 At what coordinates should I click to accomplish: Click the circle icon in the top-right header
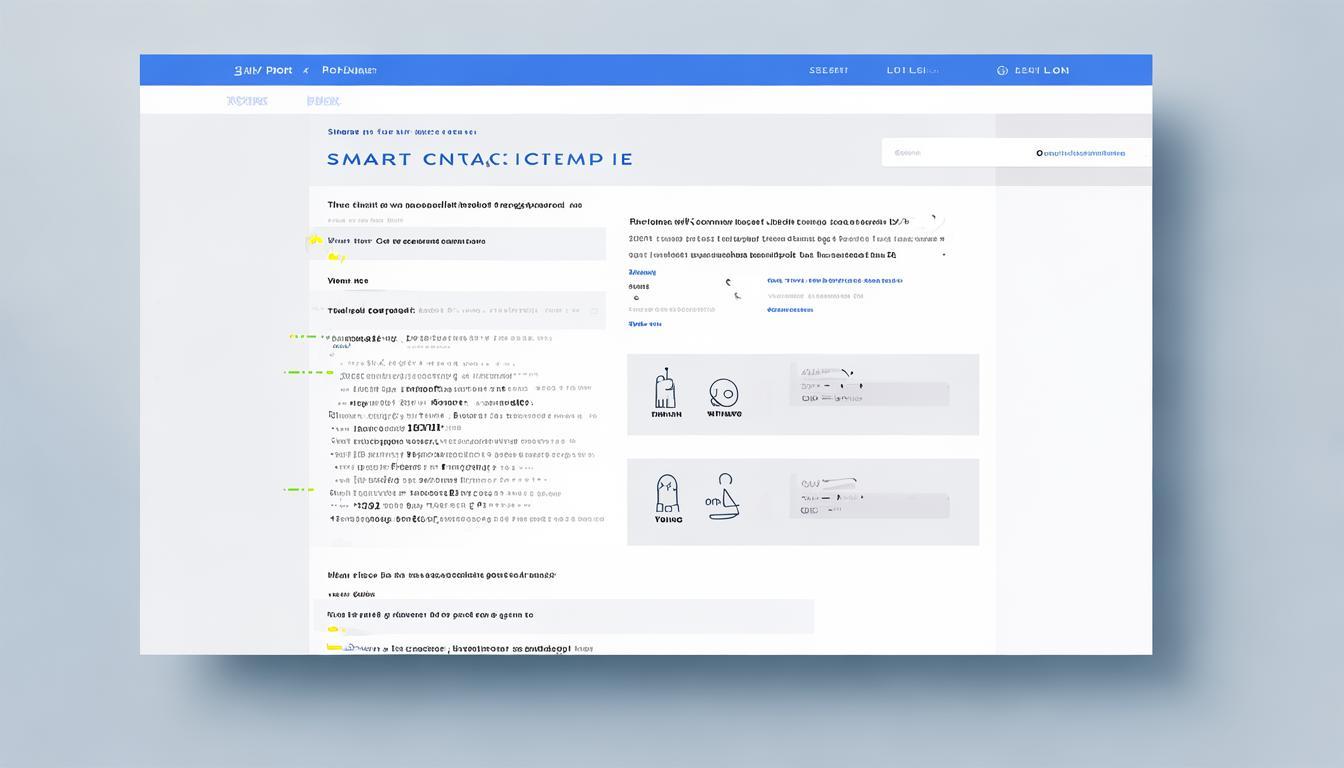(x=1002, y=71)
